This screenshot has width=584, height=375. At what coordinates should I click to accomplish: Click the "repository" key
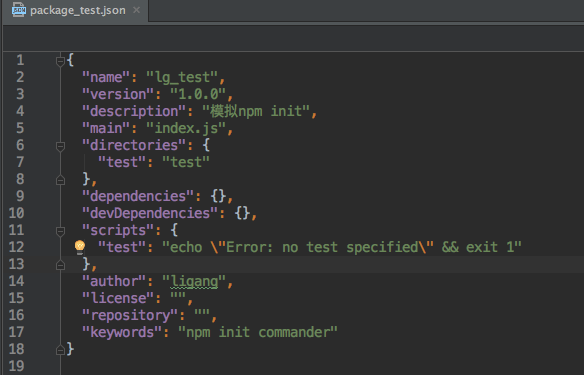click(x=130, y=315)
